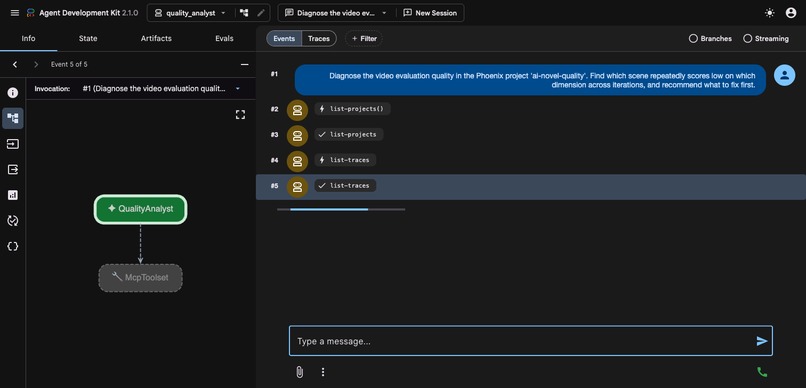The height and width of the screenshot is (388, 806).
Task: Open the session selector dropdown
Action: 335,13
